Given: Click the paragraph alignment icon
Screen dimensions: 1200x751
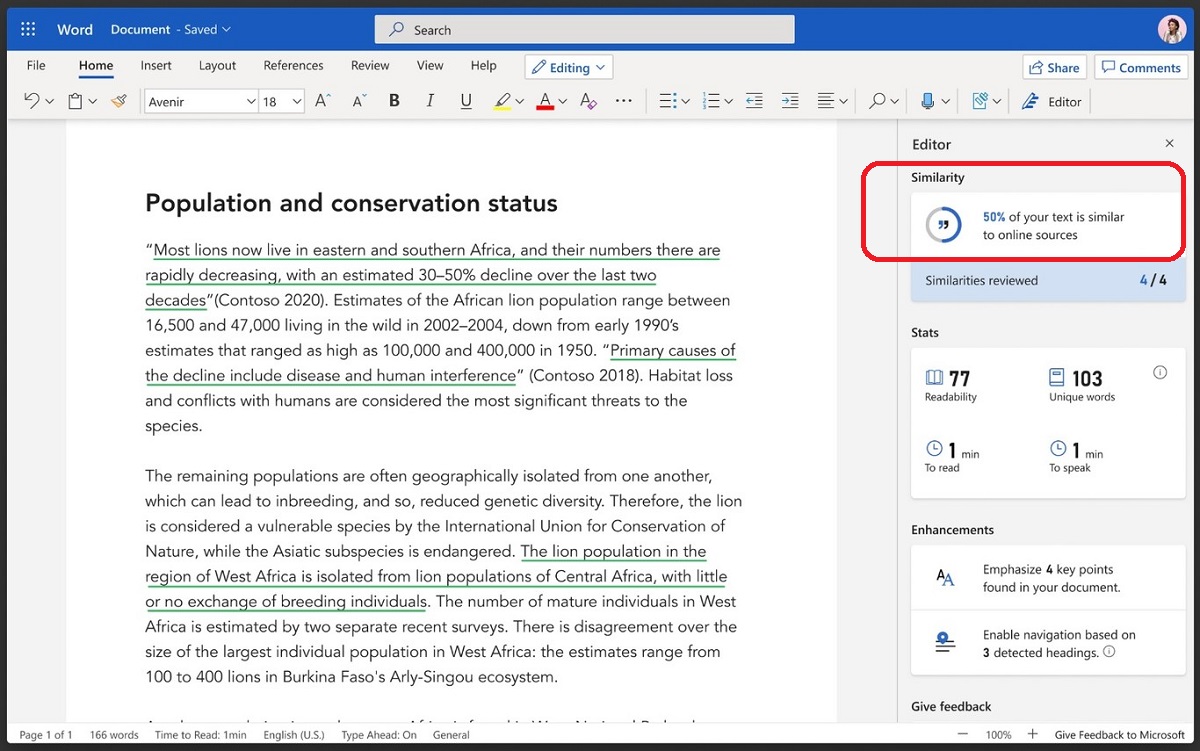Looking at the screenshot, I should click(826, 101).
